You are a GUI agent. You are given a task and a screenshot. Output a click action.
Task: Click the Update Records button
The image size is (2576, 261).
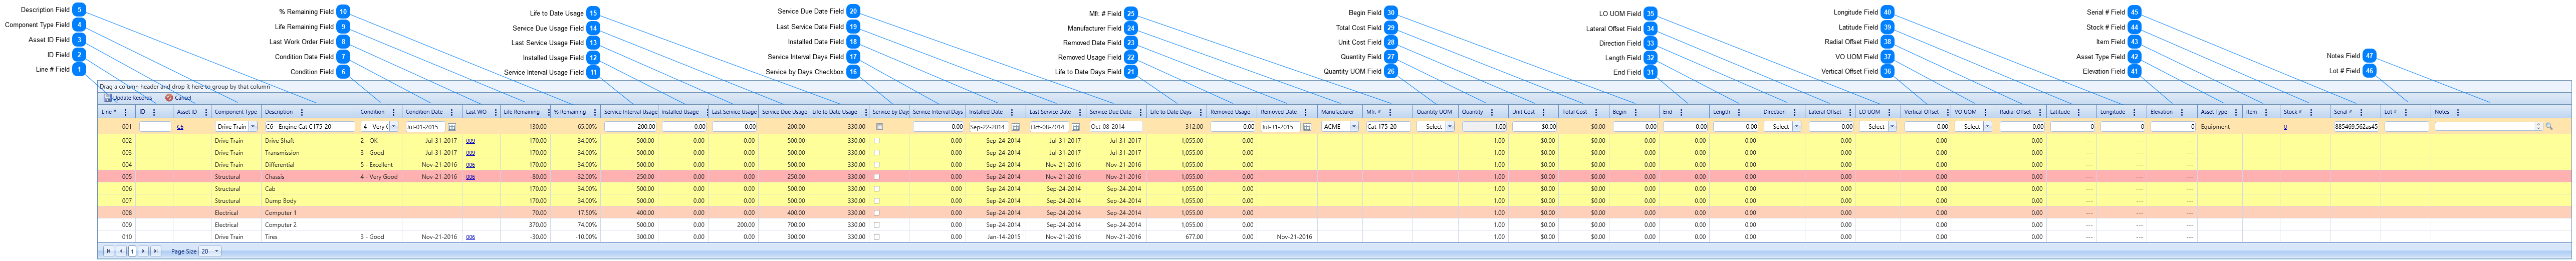coord(128,98)
